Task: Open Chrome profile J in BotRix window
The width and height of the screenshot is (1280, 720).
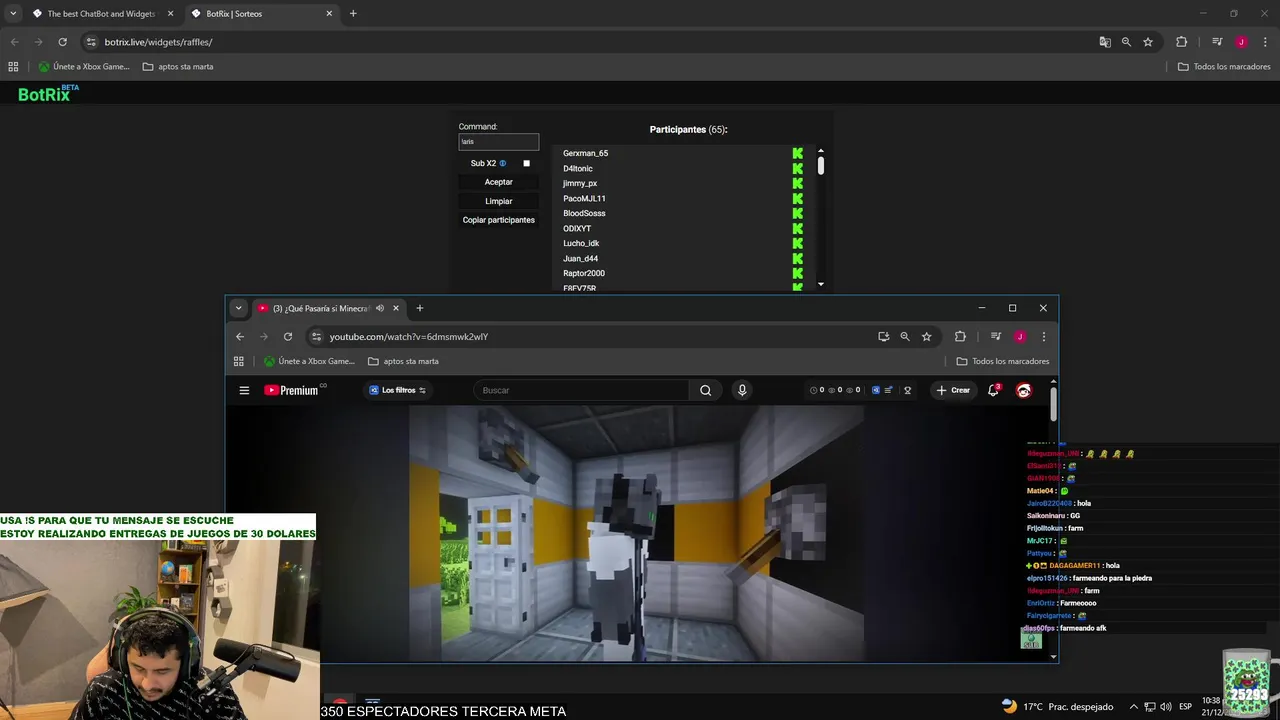Action: pyautogui.click(x=1241, y=42)
